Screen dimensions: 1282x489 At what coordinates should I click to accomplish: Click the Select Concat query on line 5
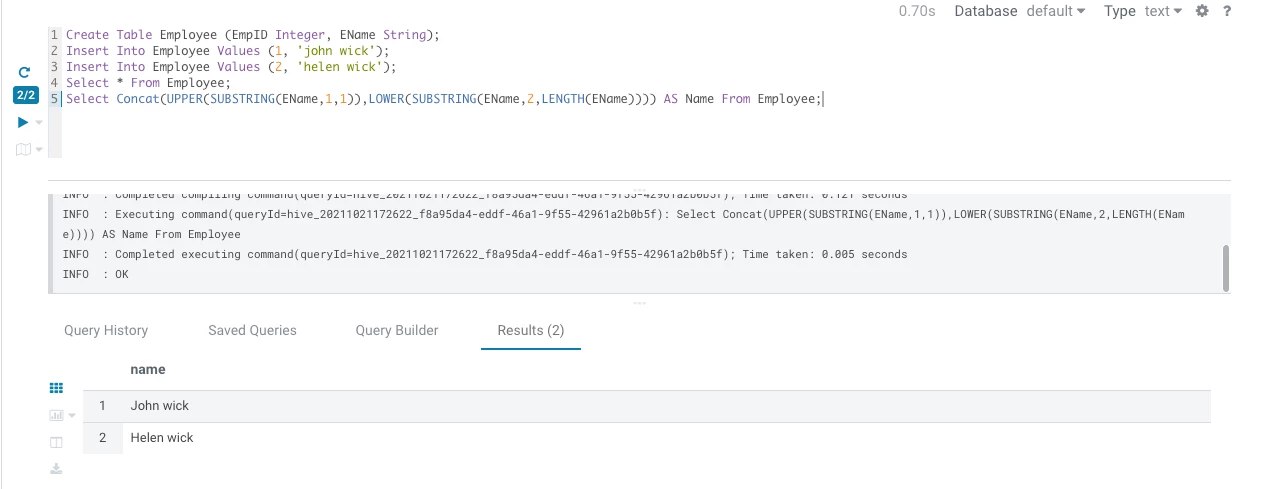444,98
